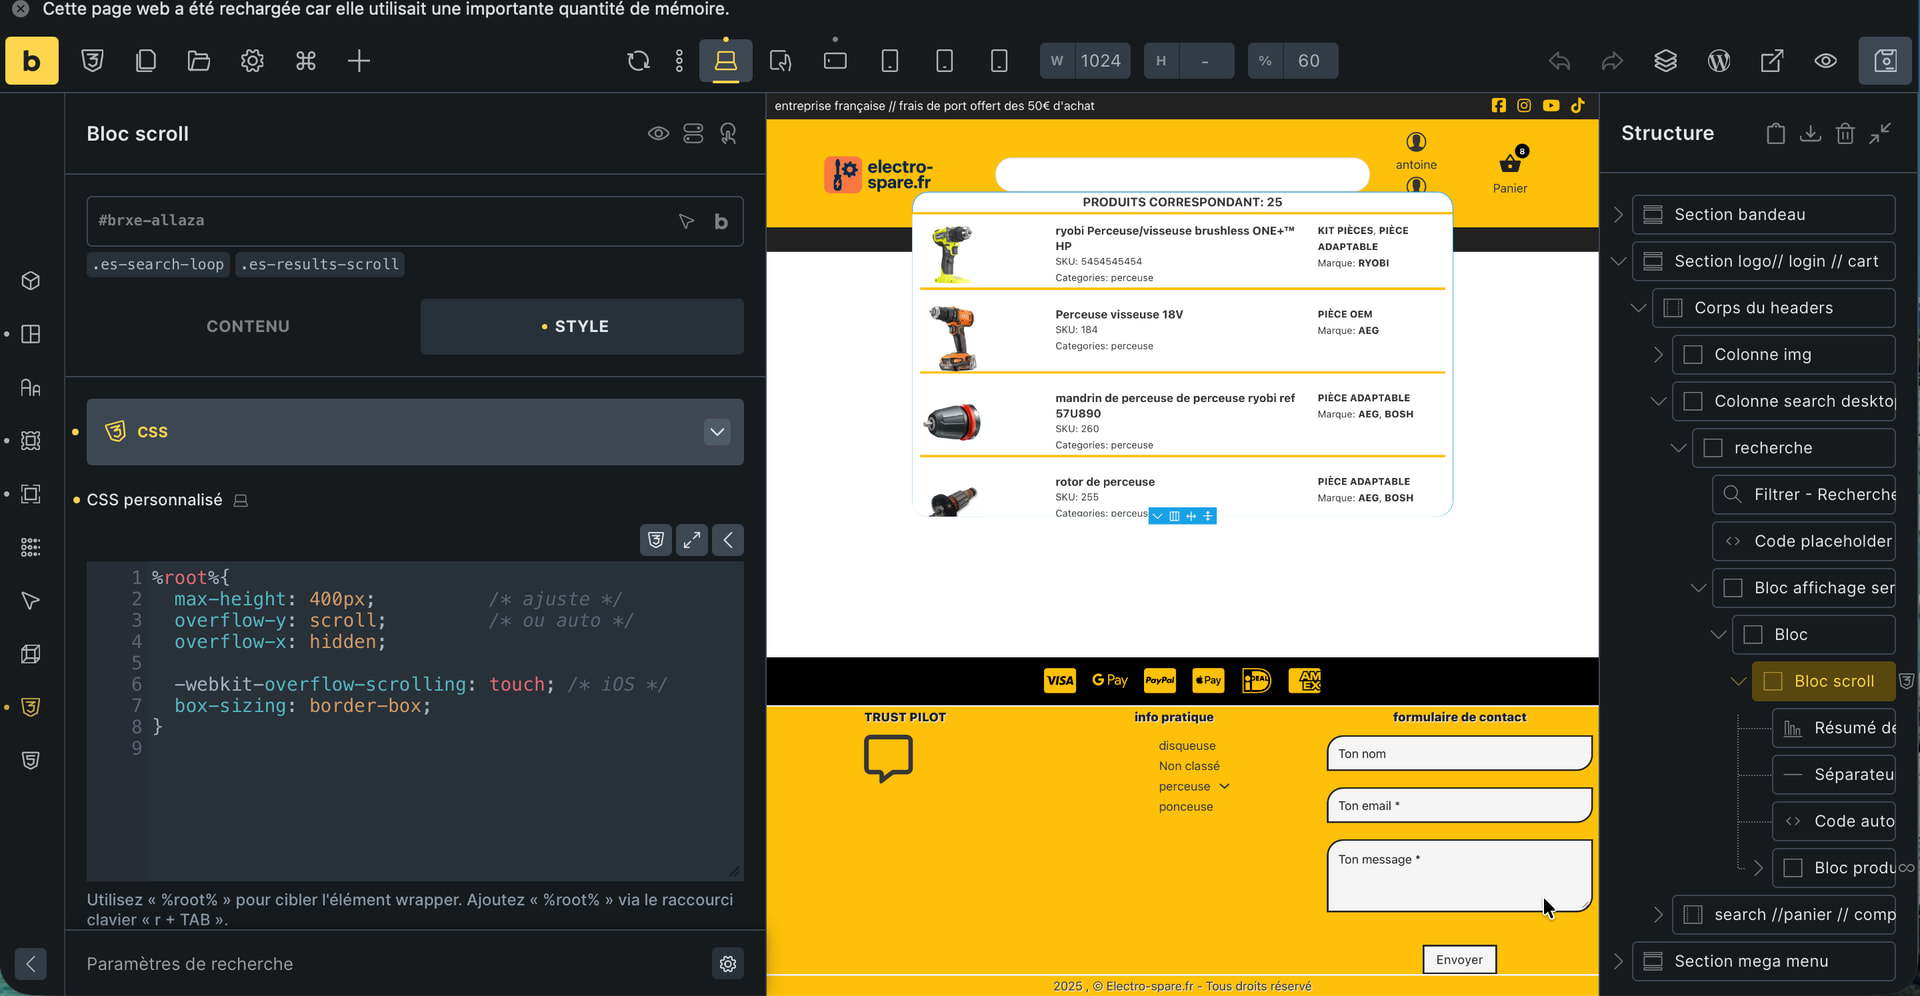
Task: Select the desktop breakpoint icon
Action: [726, 61]
